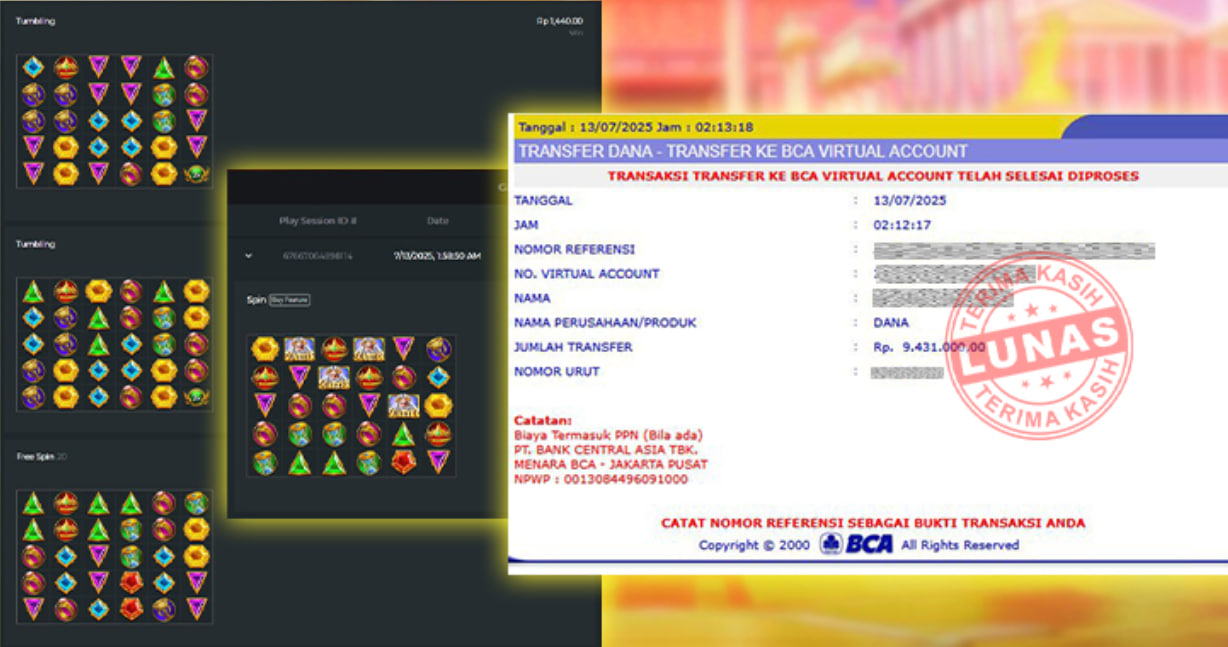Click the second Tumbling label
1228x647 pixels.
(x=35, y=244)
